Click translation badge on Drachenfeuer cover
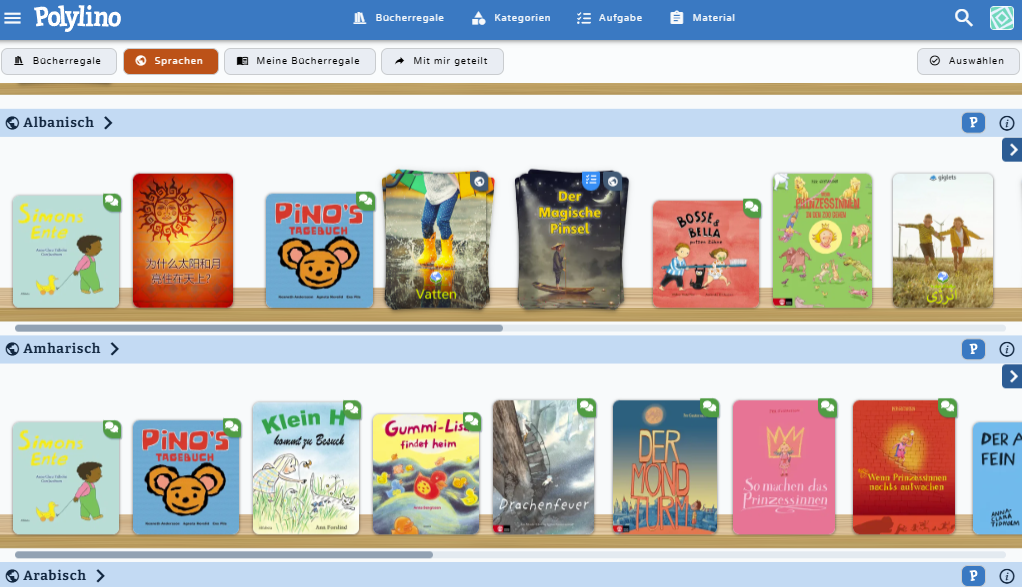Viewport: 1022px width, 587px height. [x=586, y=408]
